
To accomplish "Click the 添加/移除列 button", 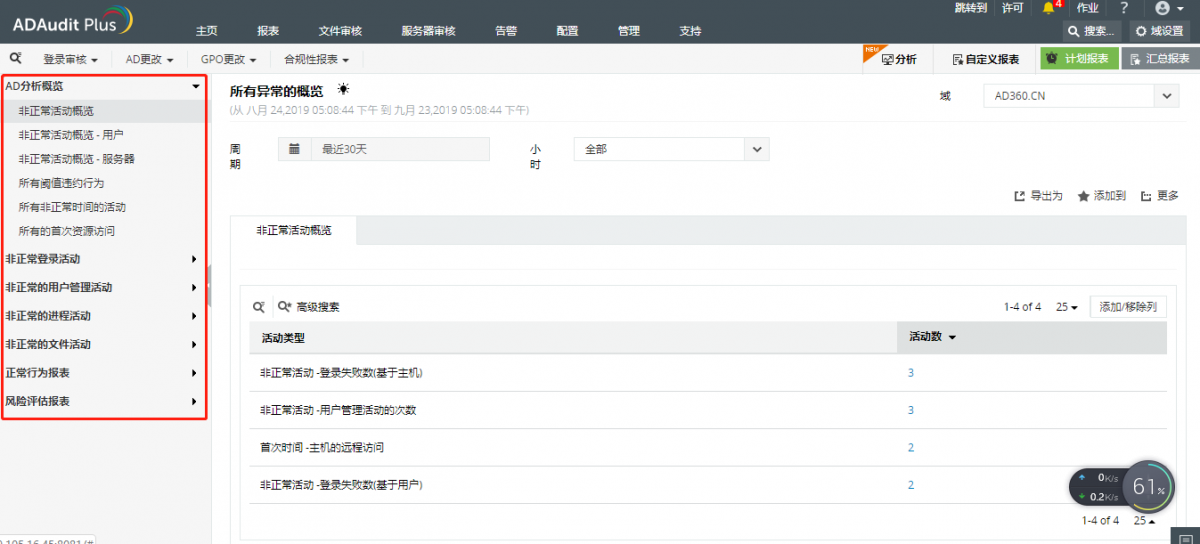I will coord(1128,307).
